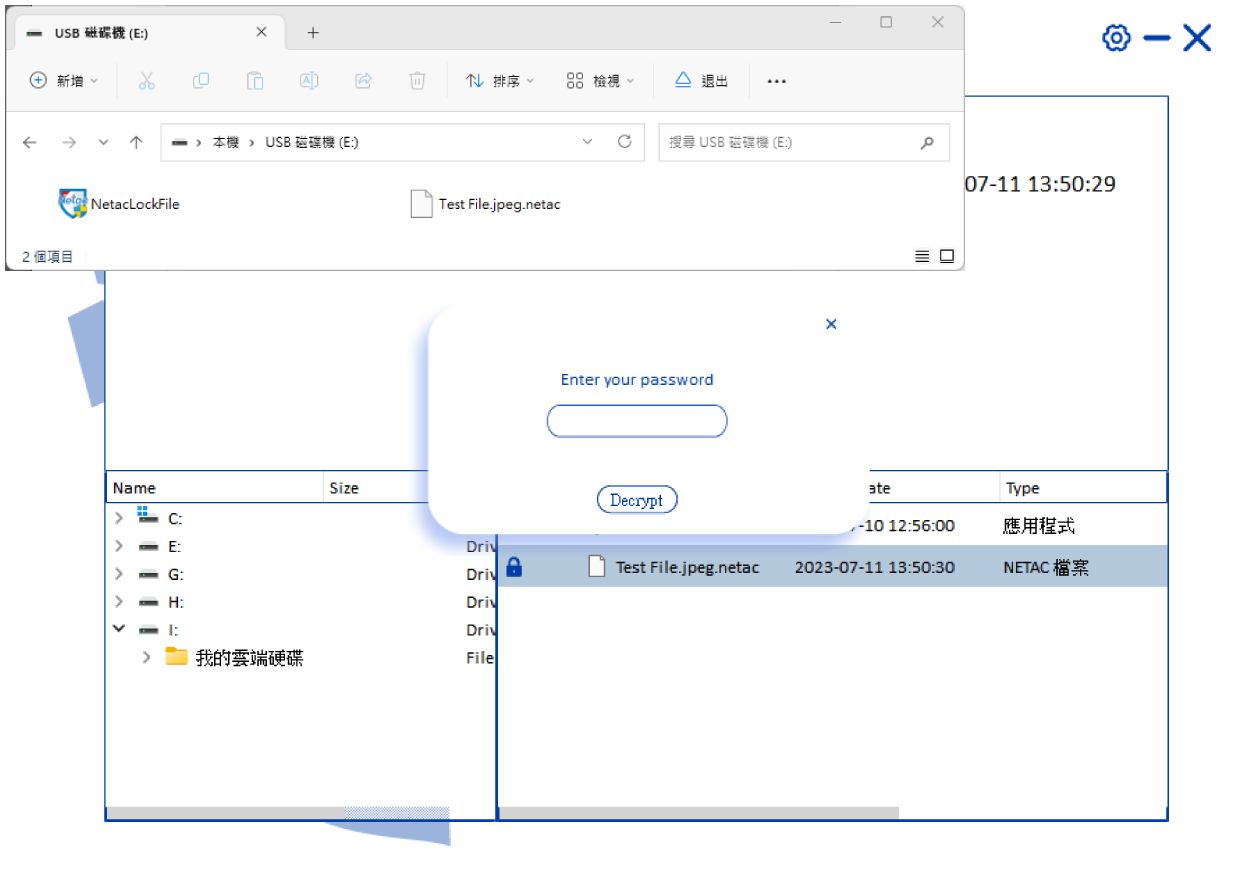Click the Cut scissors icon in toolbar

tap(147, 81)
